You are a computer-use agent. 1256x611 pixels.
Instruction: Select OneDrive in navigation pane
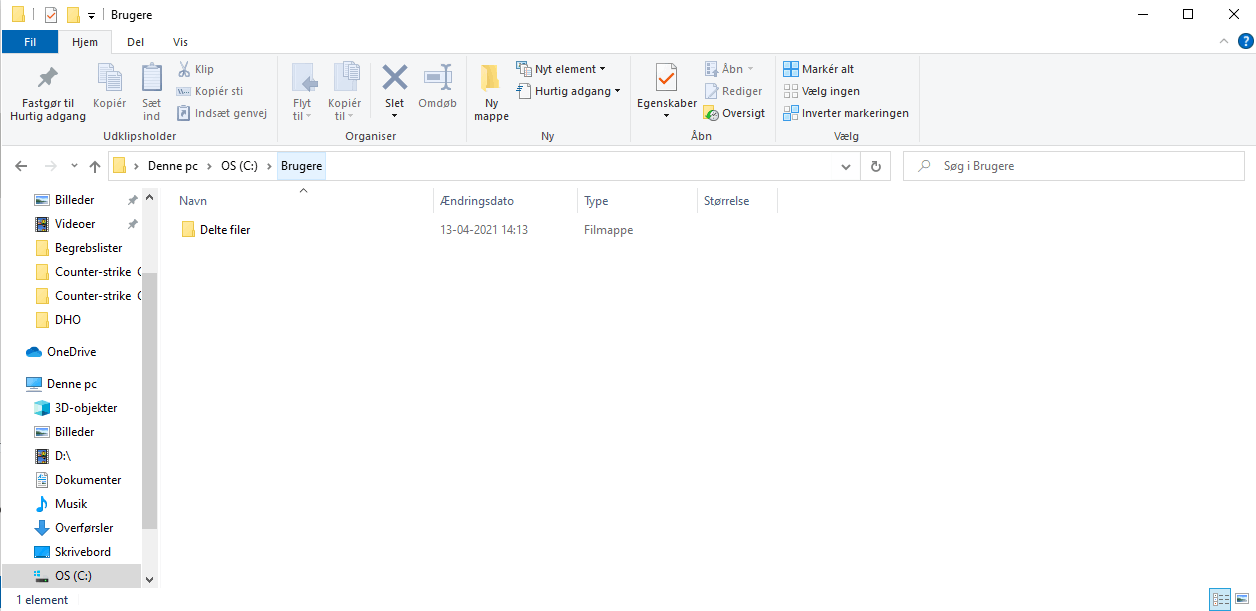click(62, 352)
